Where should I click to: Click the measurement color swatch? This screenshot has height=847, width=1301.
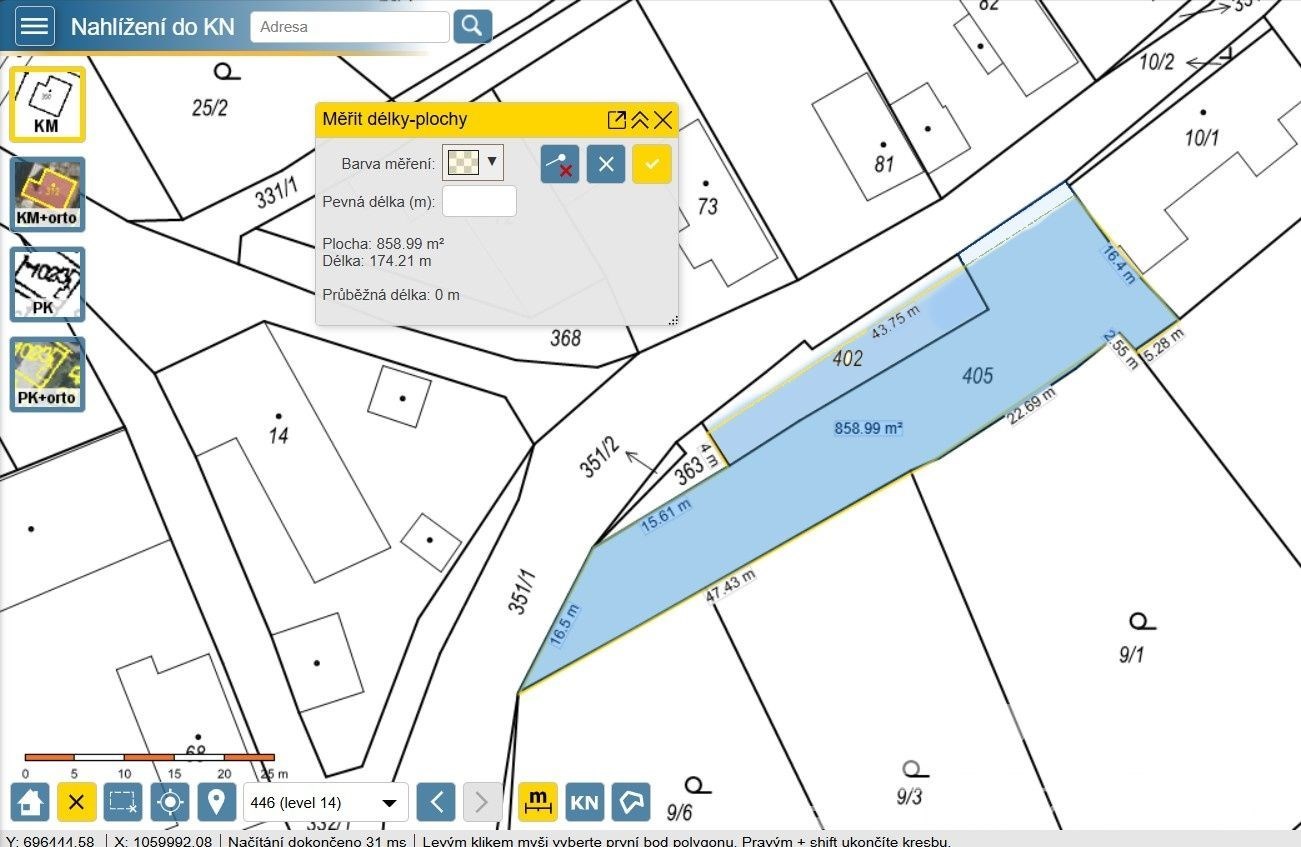pyautogui.click(x=463, y=162)
